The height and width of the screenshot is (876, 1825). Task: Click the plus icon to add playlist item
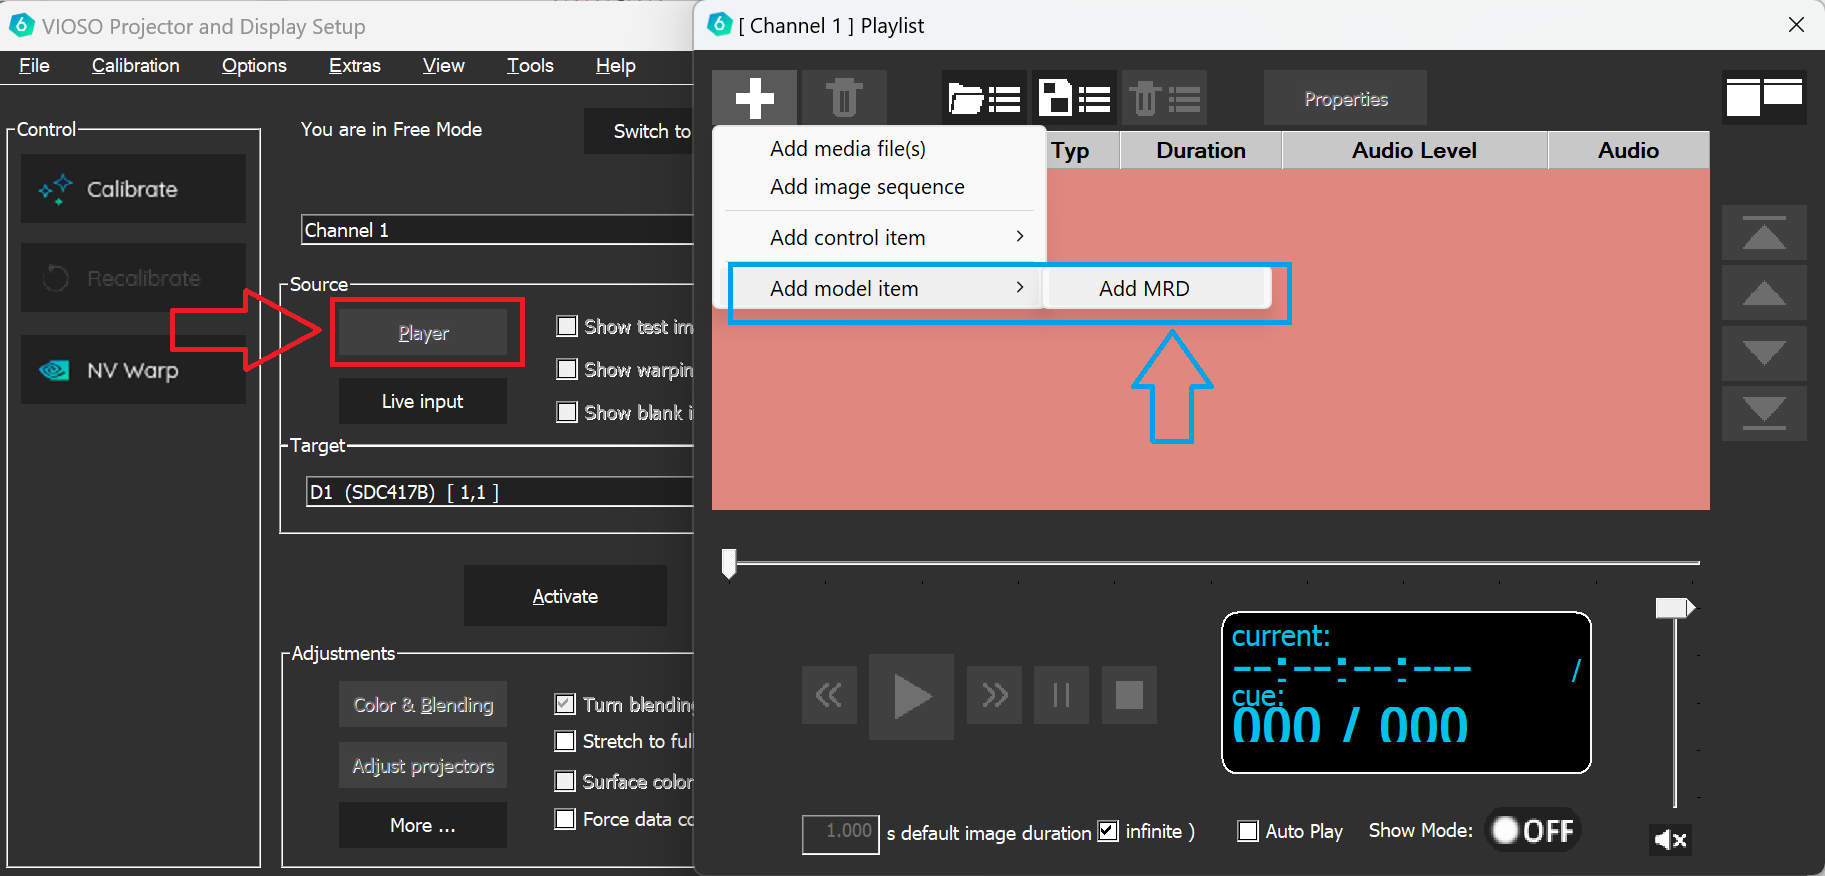click(754, 98)
